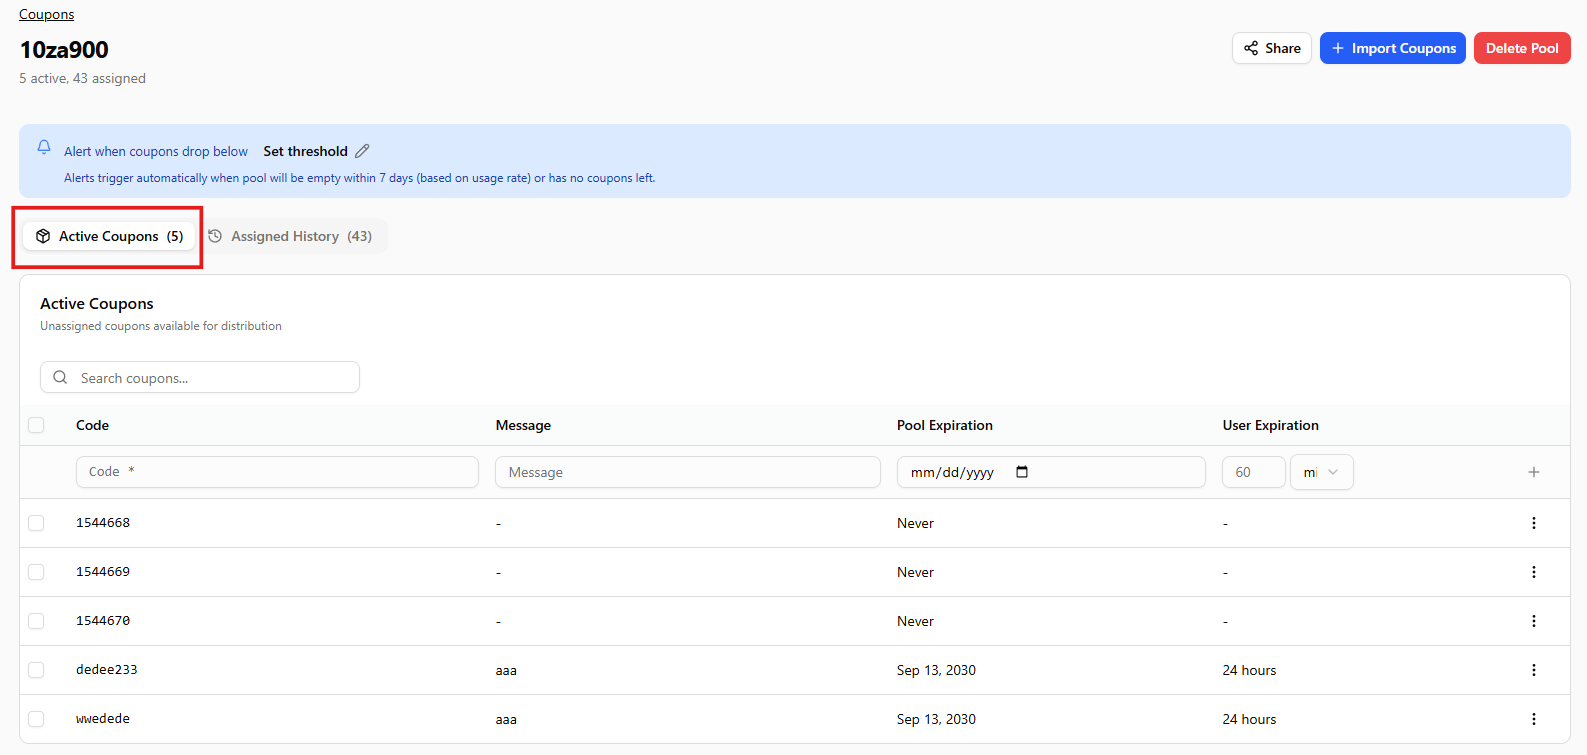The height and width of the screenshot is (755, 1587).
Task: Click the User Expiration number field
Action: [x=1254, y=472]
